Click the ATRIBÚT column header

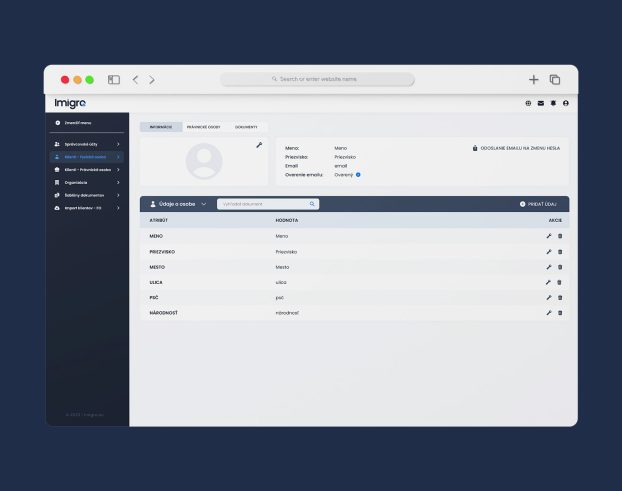click(159, 220)
